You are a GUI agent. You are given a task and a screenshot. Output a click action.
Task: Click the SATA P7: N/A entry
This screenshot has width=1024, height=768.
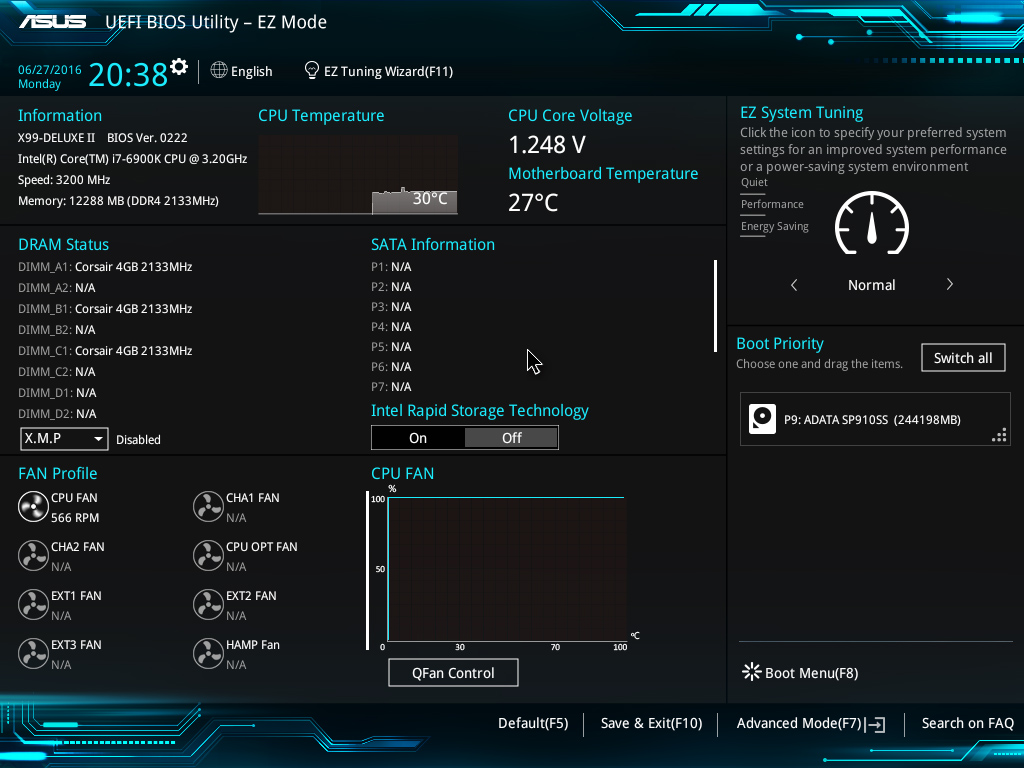point(391,387)
